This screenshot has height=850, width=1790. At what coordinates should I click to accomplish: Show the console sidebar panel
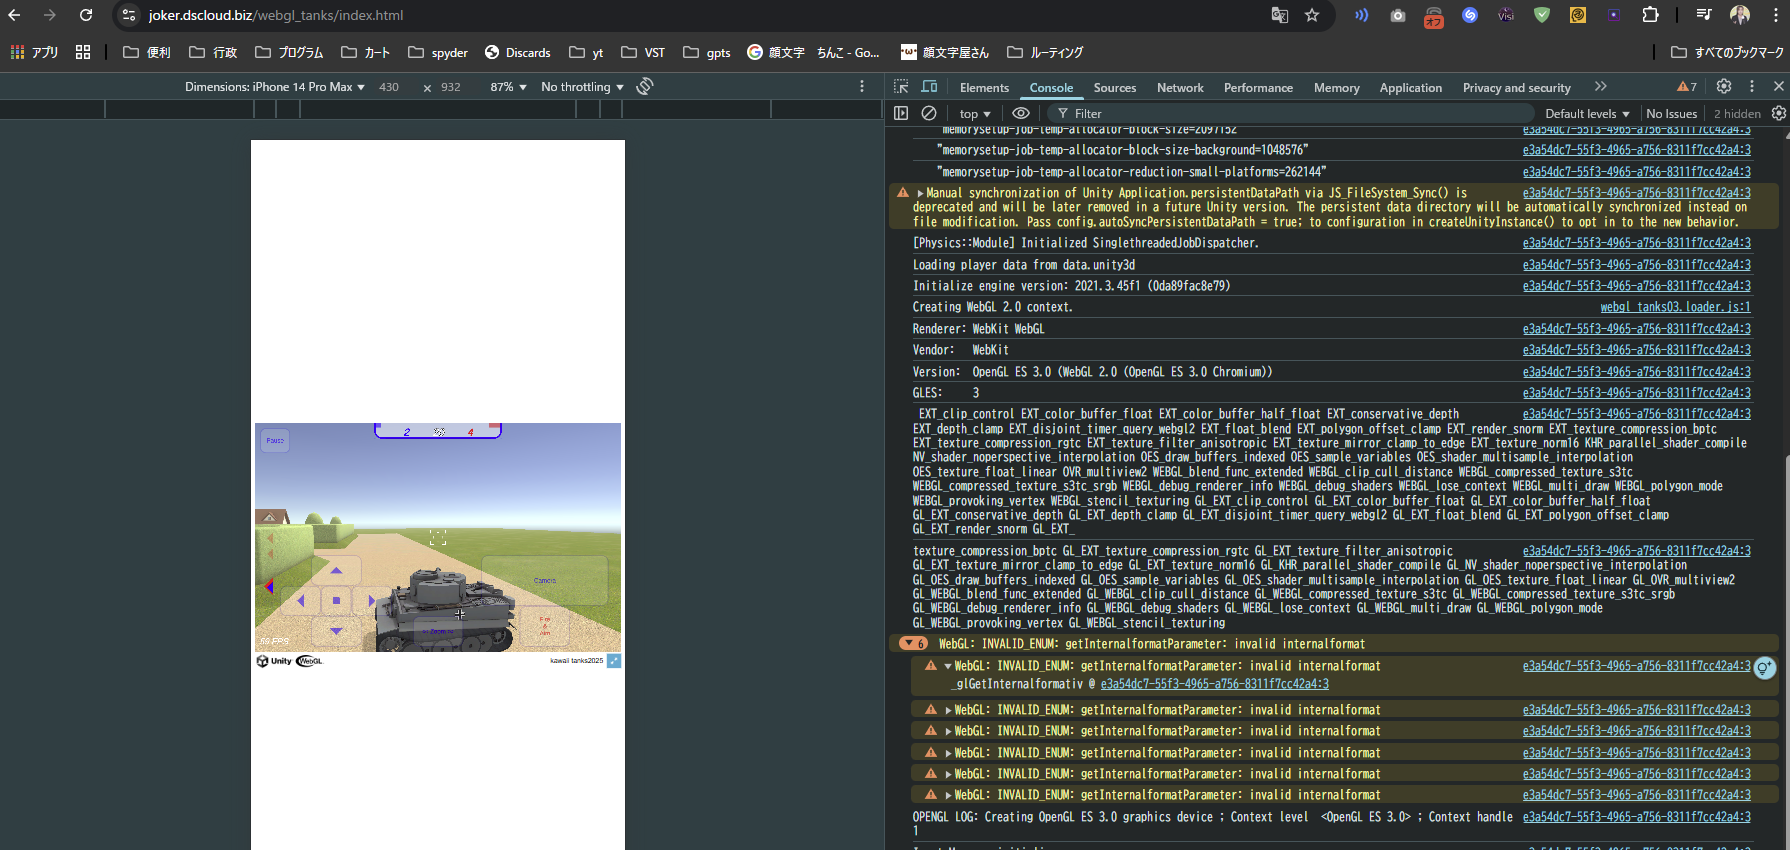coord(901,114)
